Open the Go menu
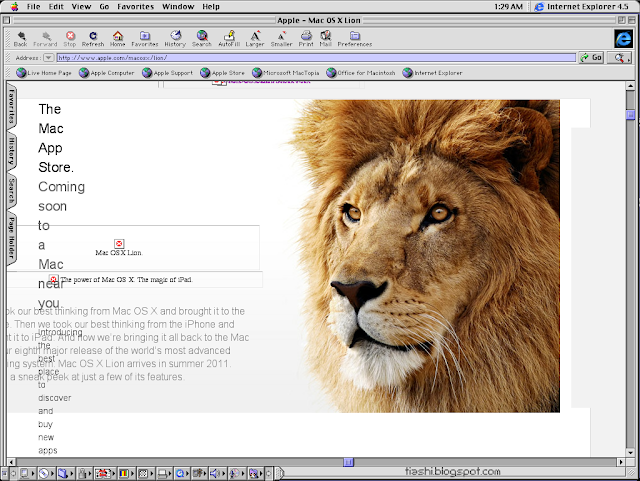Screen dimensions: 640x481 click(104, 7)
